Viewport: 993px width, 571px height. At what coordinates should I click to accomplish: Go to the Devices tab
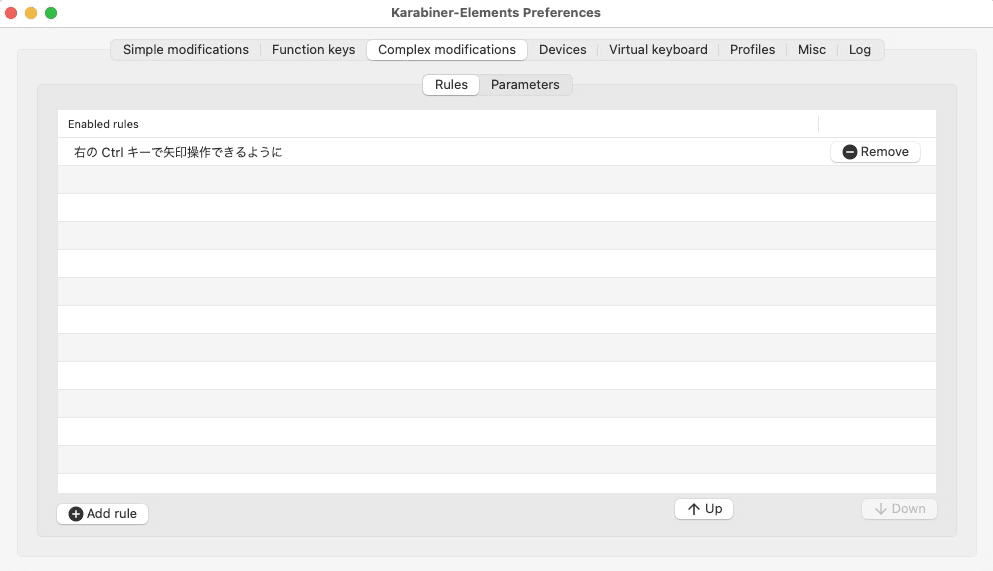click(562, 49)
